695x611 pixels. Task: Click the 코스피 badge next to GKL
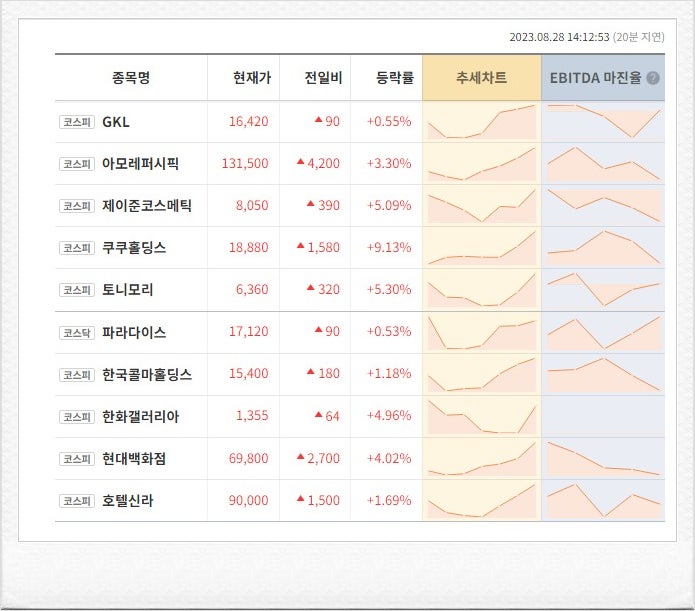click(77, 122)
